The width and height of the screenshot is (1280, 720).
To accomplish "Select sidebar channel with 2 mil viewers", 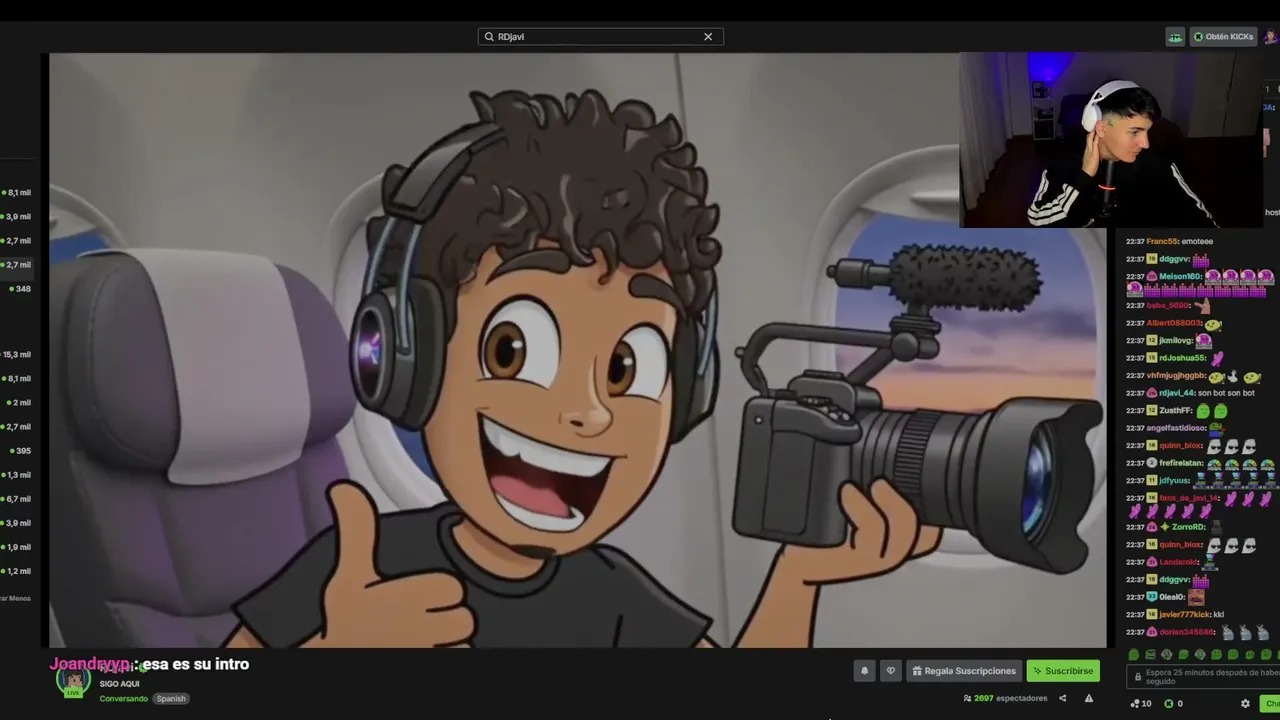I will 19,403.
